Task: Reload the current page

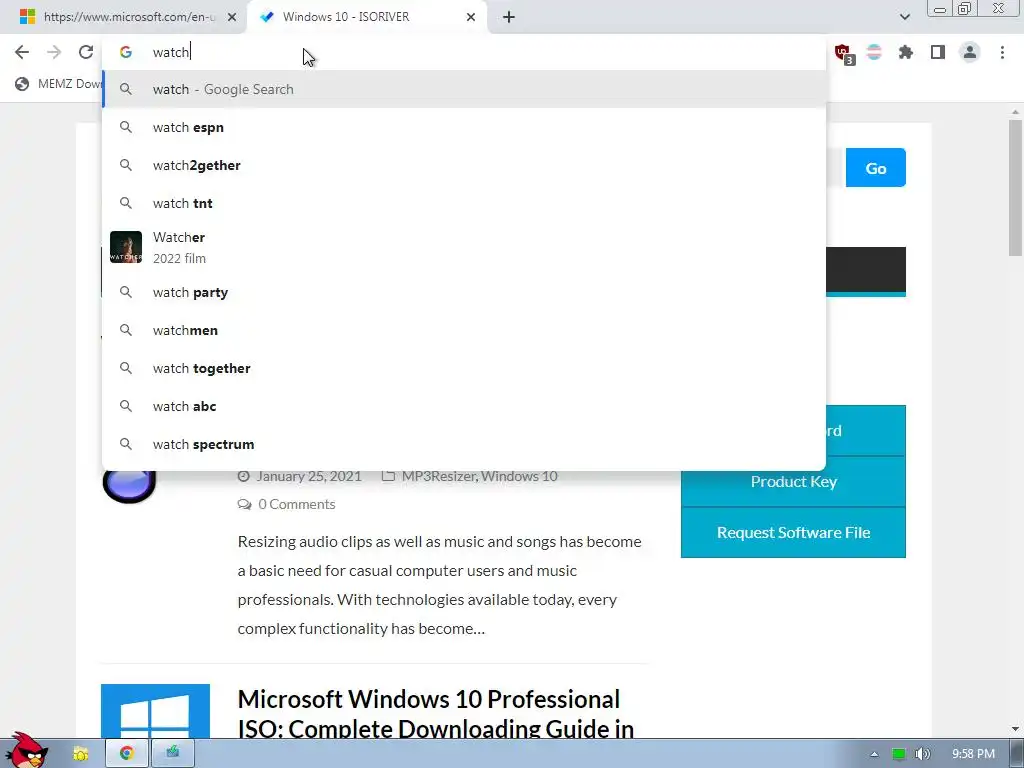Action: point(86,52)
